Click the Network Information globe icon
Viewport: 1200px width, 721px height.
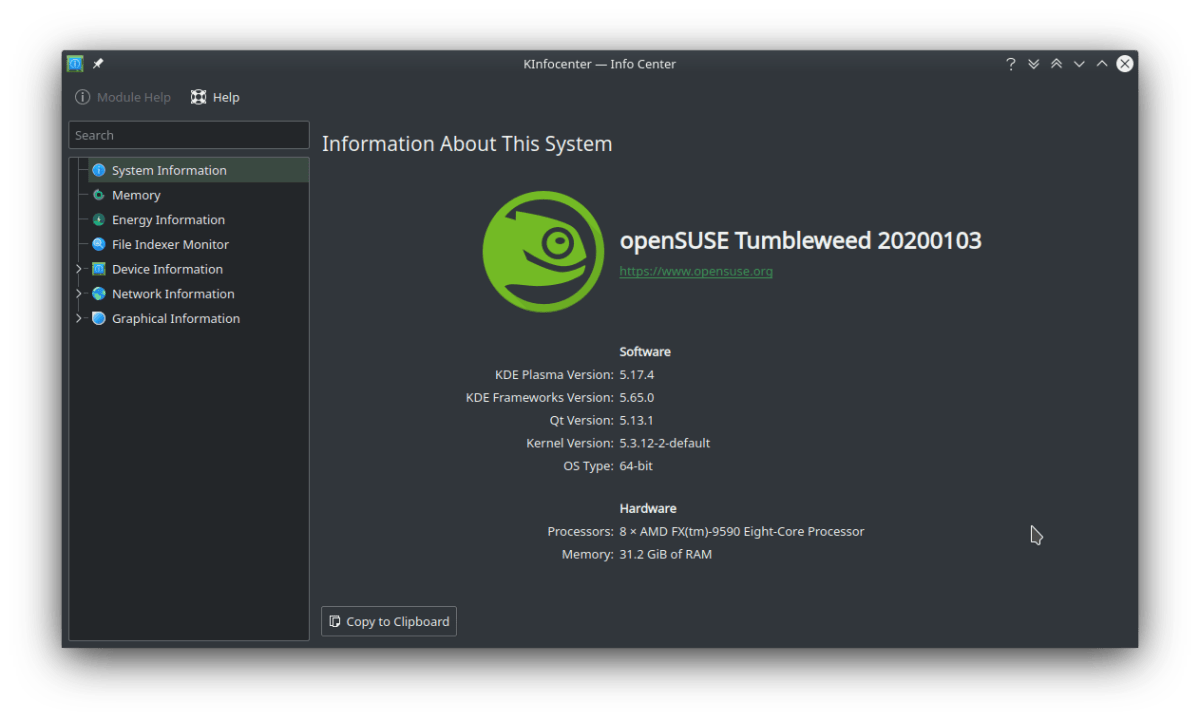point(99,294)
